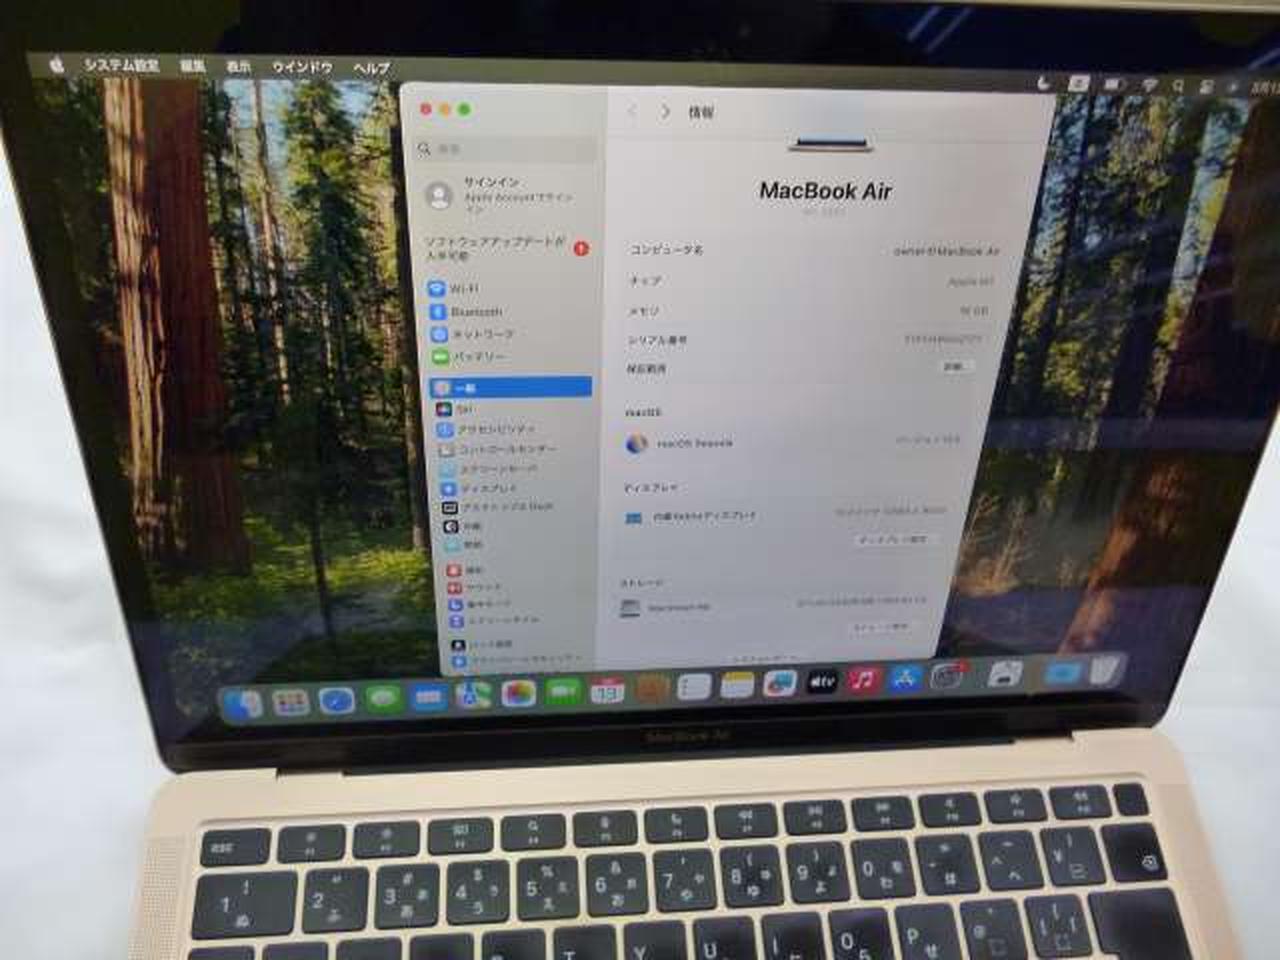Open the Photos app in Dock
This screenshot has height=960, width=1280.
point(518,693)
